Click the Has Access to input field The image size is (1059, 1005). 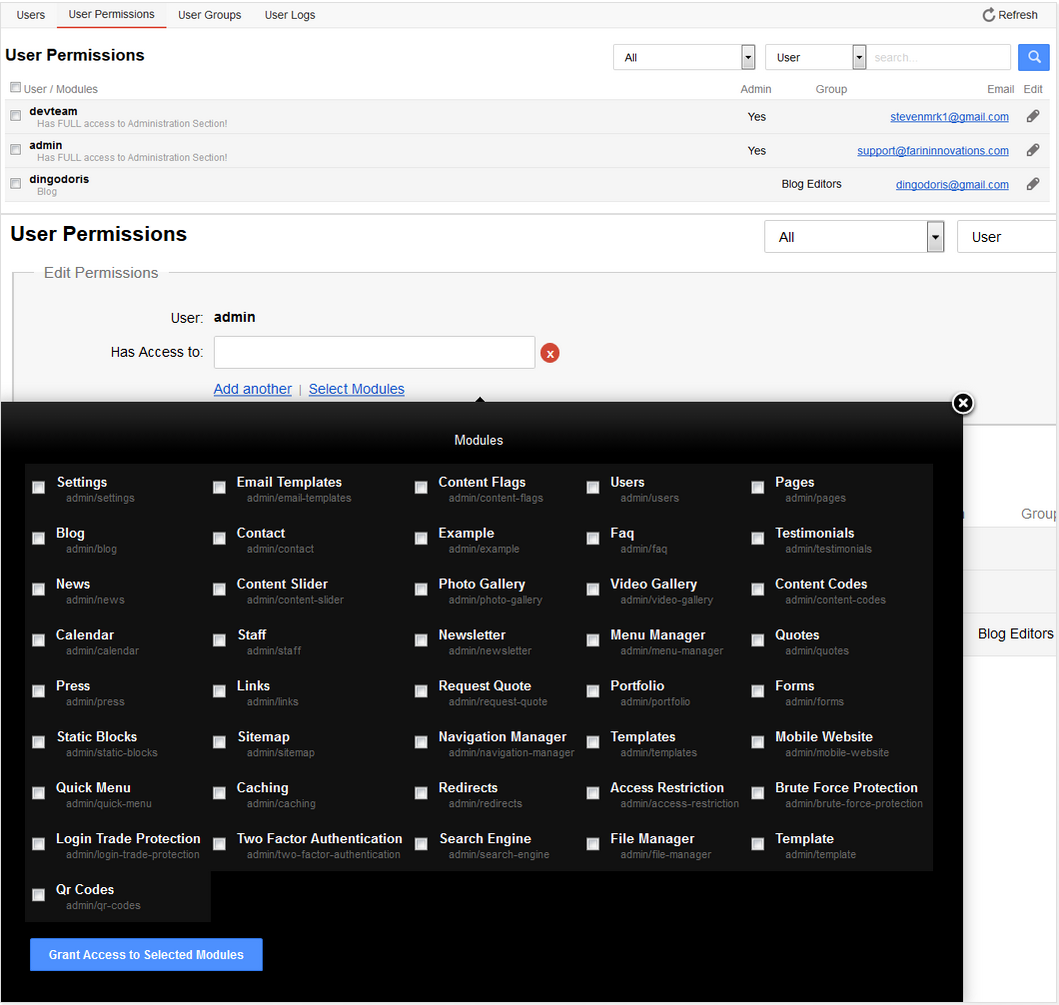click(x=374, y=352)
